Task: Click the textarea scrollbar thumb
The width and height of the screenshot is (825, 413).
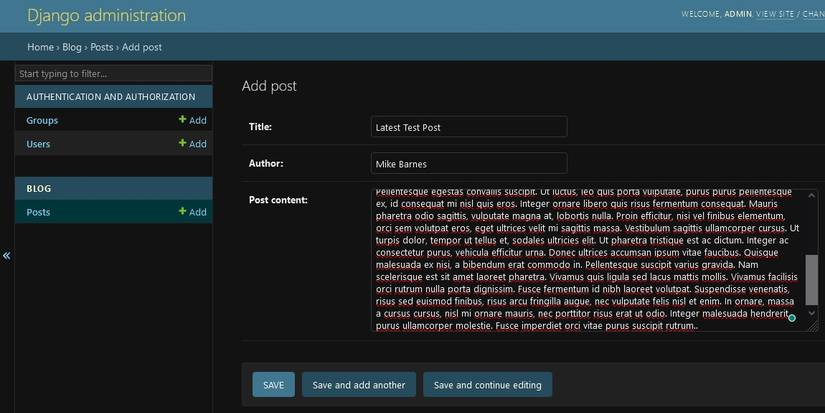Action: [811, 279]
